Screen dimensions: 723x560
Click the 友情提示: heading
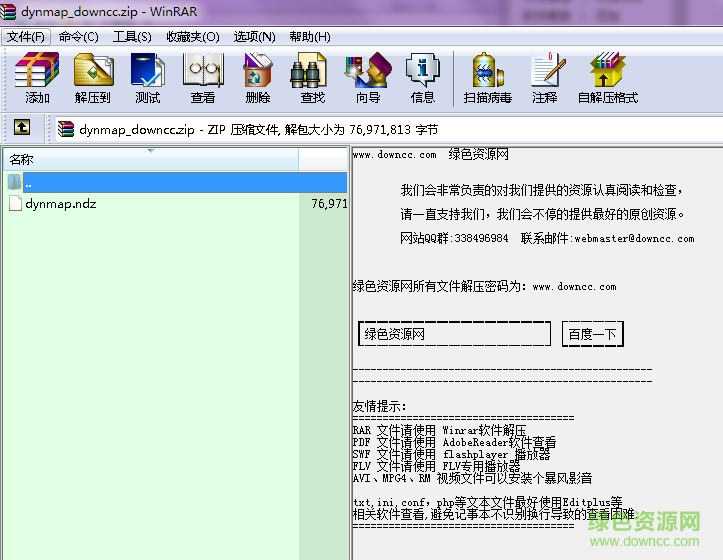(x=379, y=406)
